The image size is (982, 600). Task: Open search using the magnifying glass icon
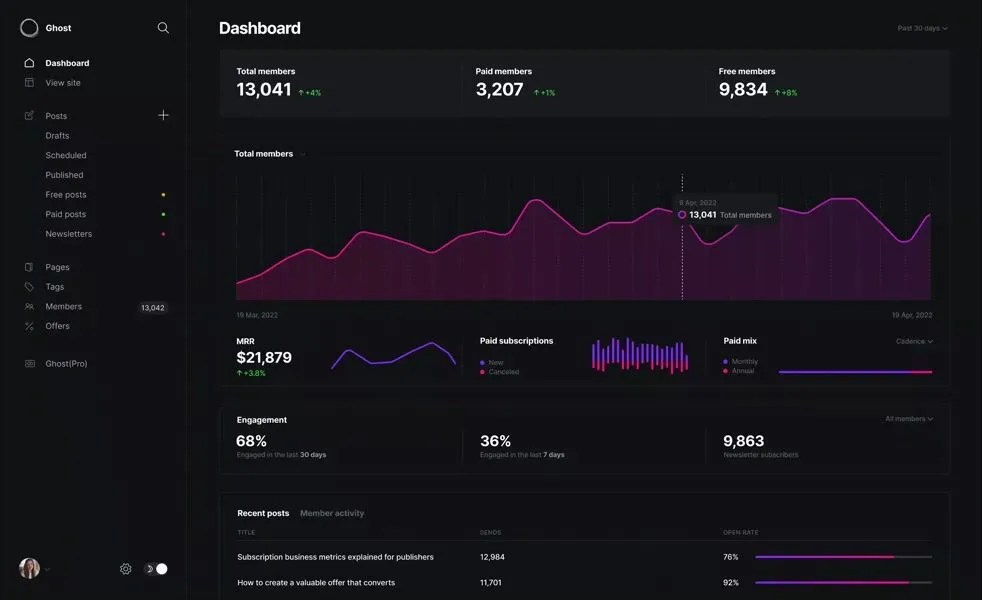click(162, 27)
